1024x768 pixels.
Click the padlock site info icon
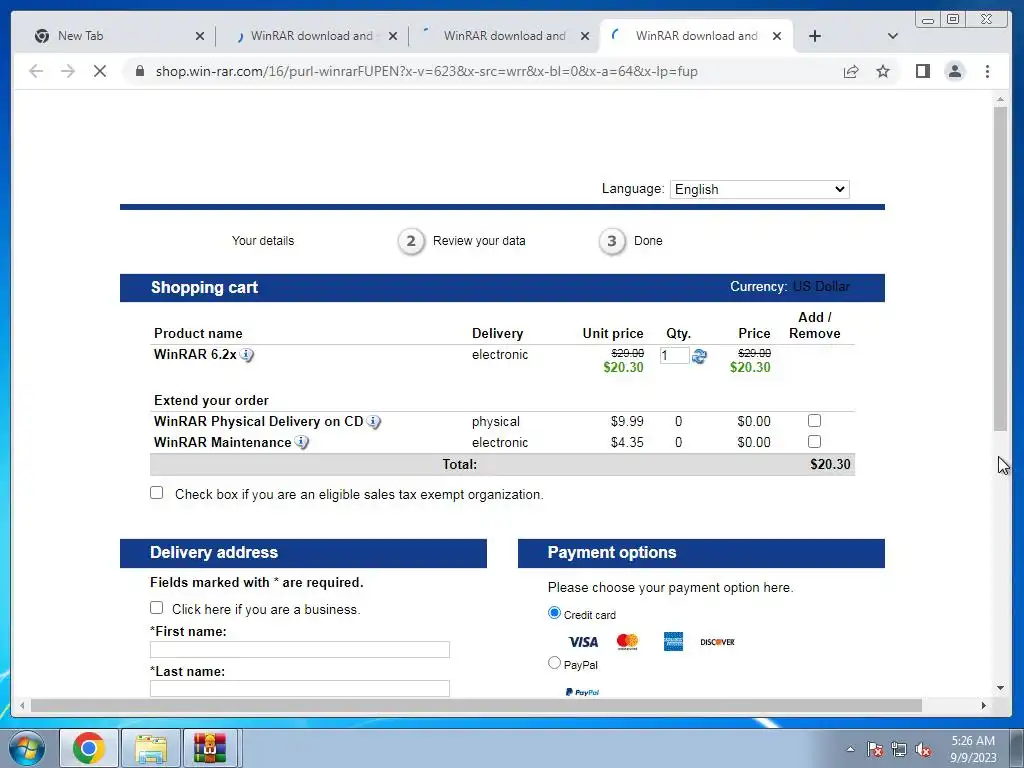(x=140, y=71)
